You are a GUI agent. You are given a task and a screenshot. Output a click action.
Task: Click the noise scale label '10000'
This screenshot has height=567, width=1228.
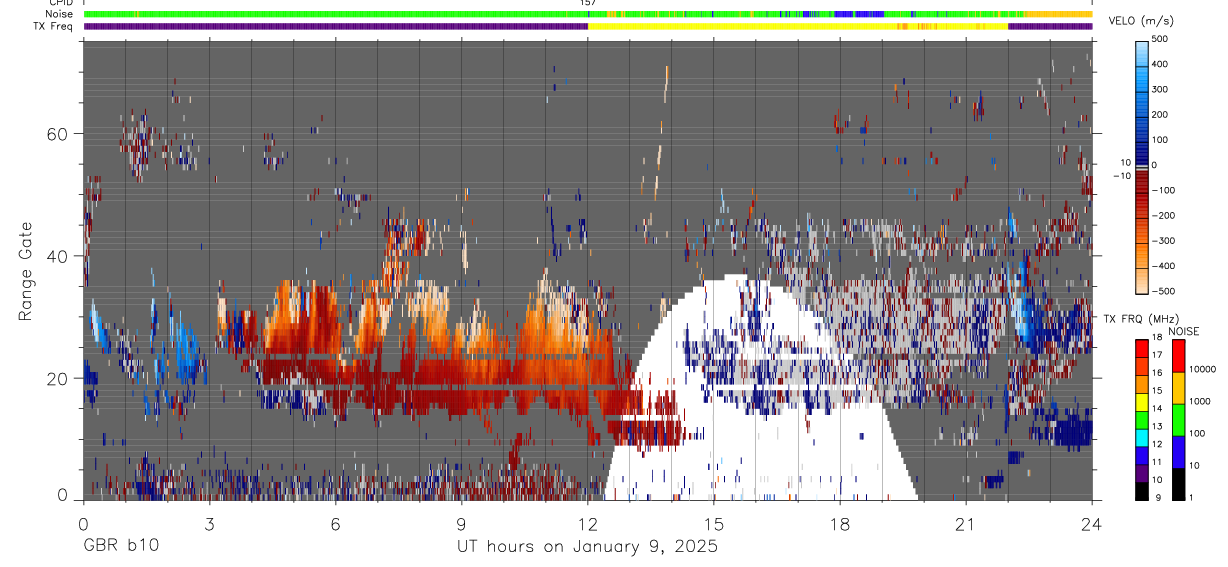(x=1204, y=369)
